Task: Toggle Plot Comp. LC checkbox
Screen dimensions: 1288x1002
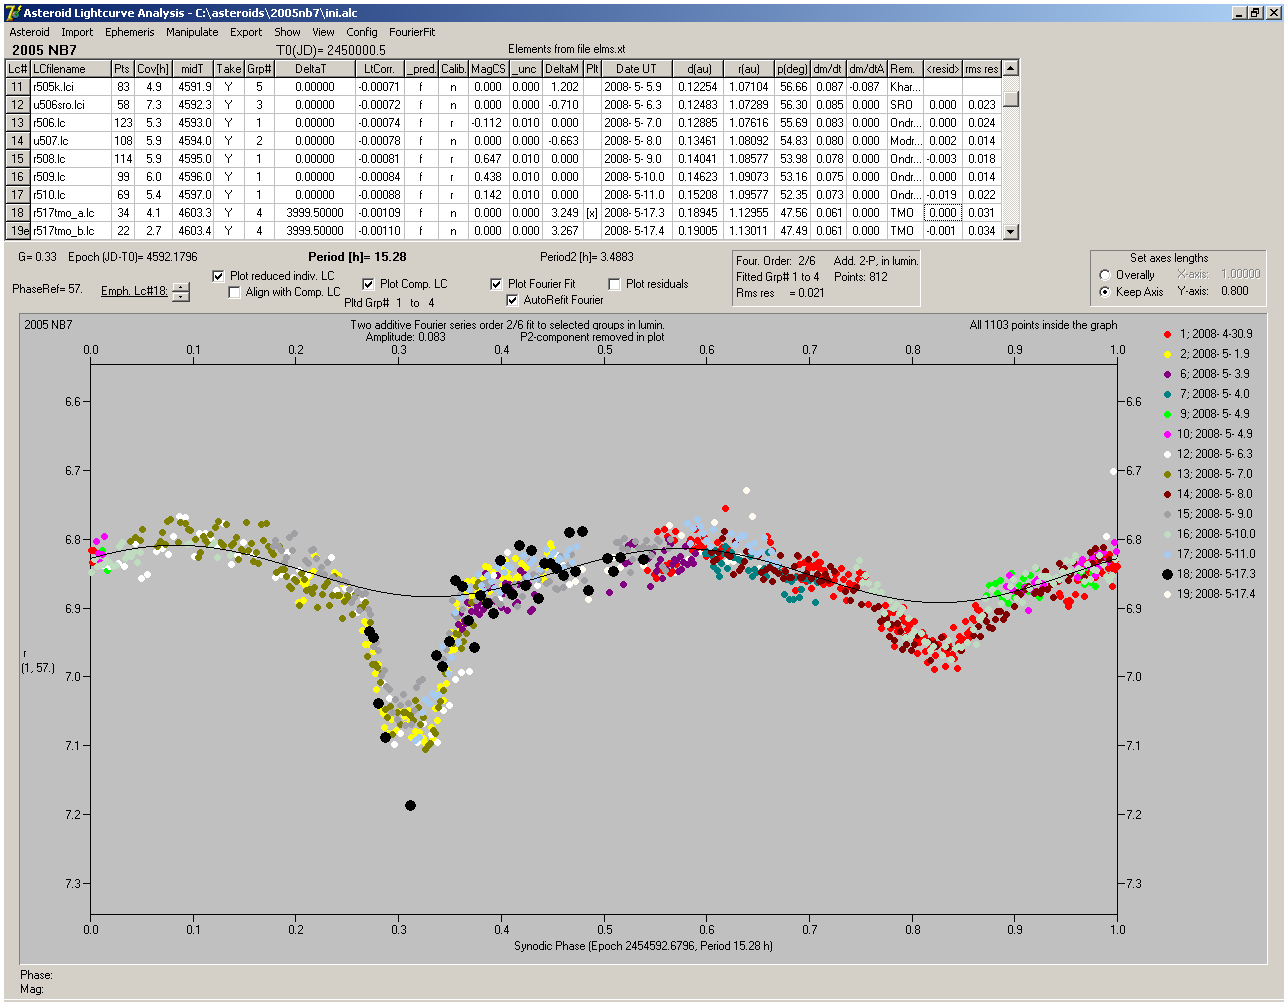Action: 368,284
